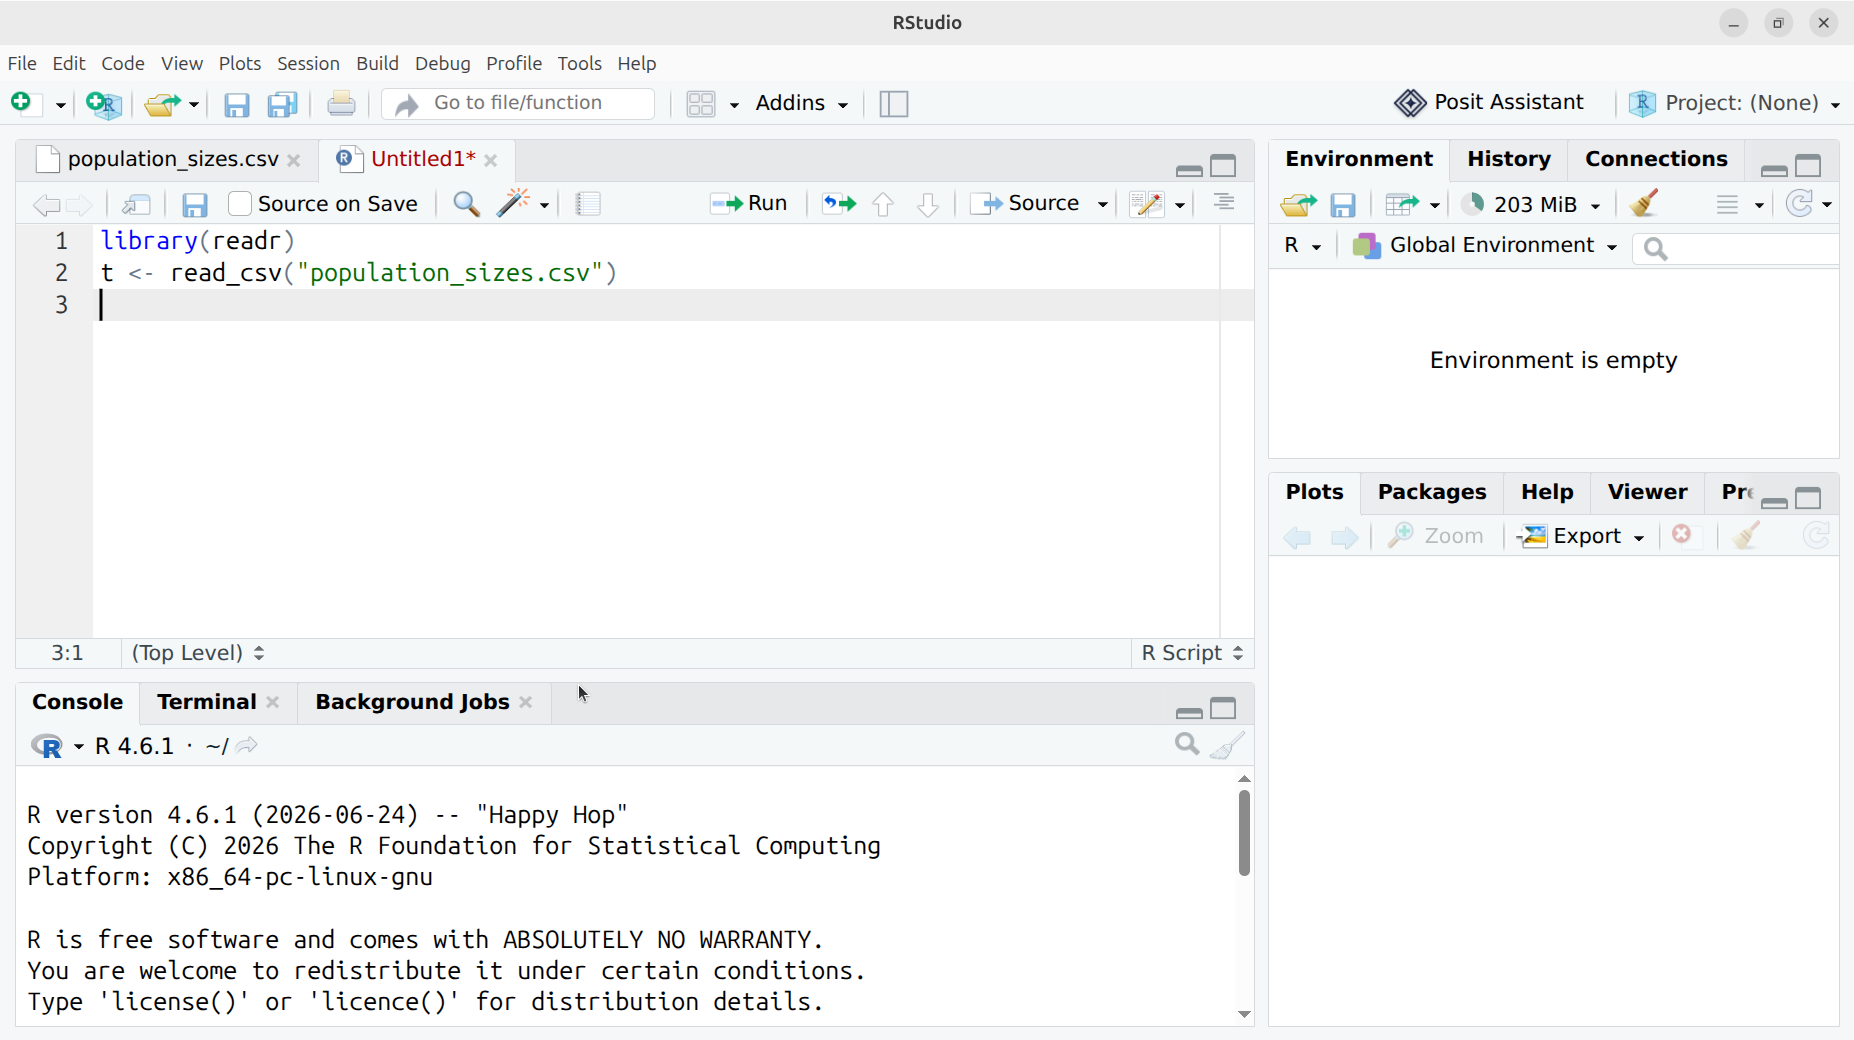The height and width of the screenshot is (1040, 1854).
Task: Clear environment objects with the broom
Action: [x=1644, y=204]
